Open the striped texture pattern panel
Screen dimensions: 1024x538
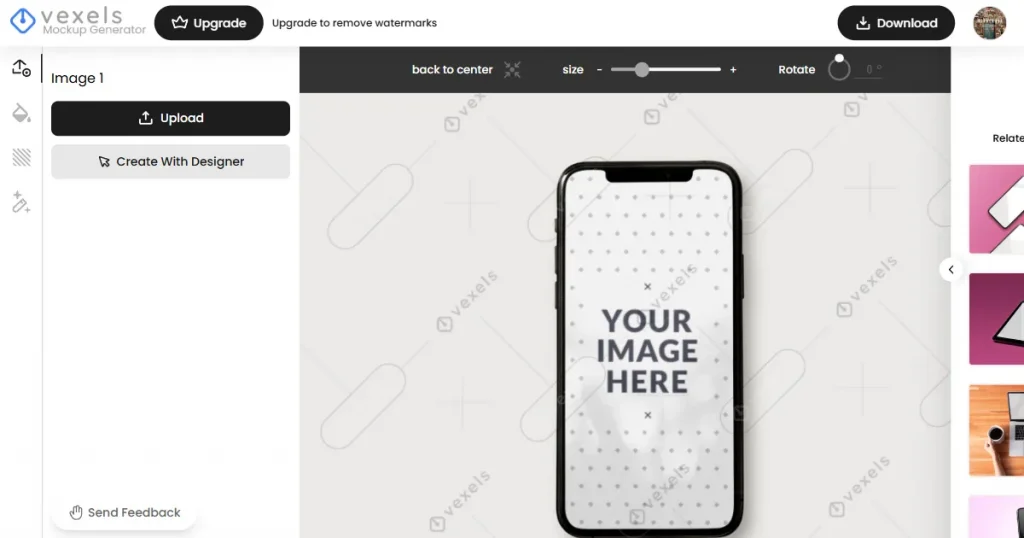click(21, 157)
